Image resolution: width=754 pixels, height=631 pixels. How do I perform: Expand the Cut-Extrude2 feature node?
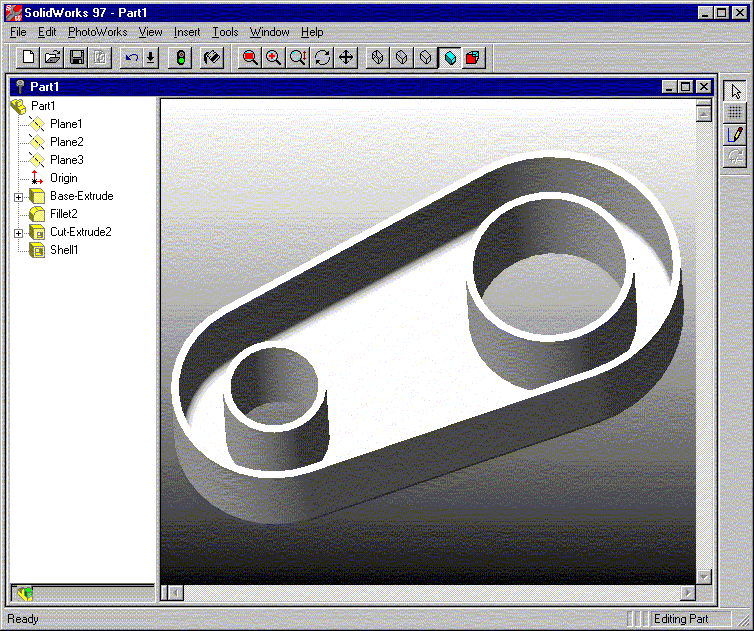18,233
